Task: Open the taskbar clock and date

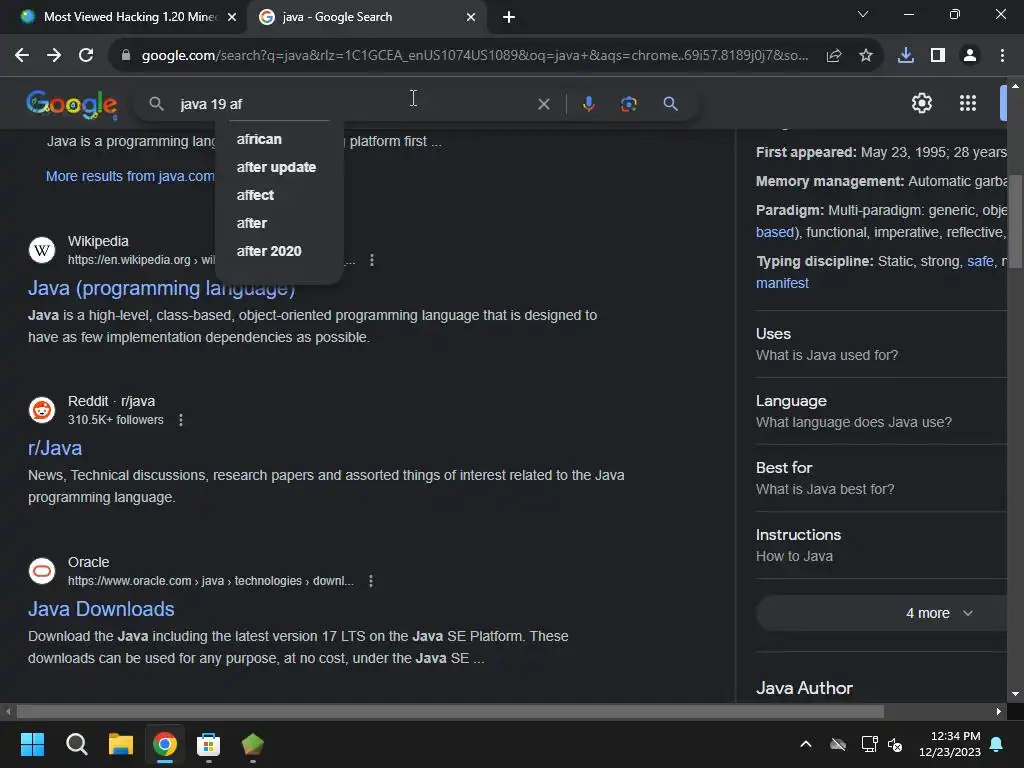Action: coord(950,744)
